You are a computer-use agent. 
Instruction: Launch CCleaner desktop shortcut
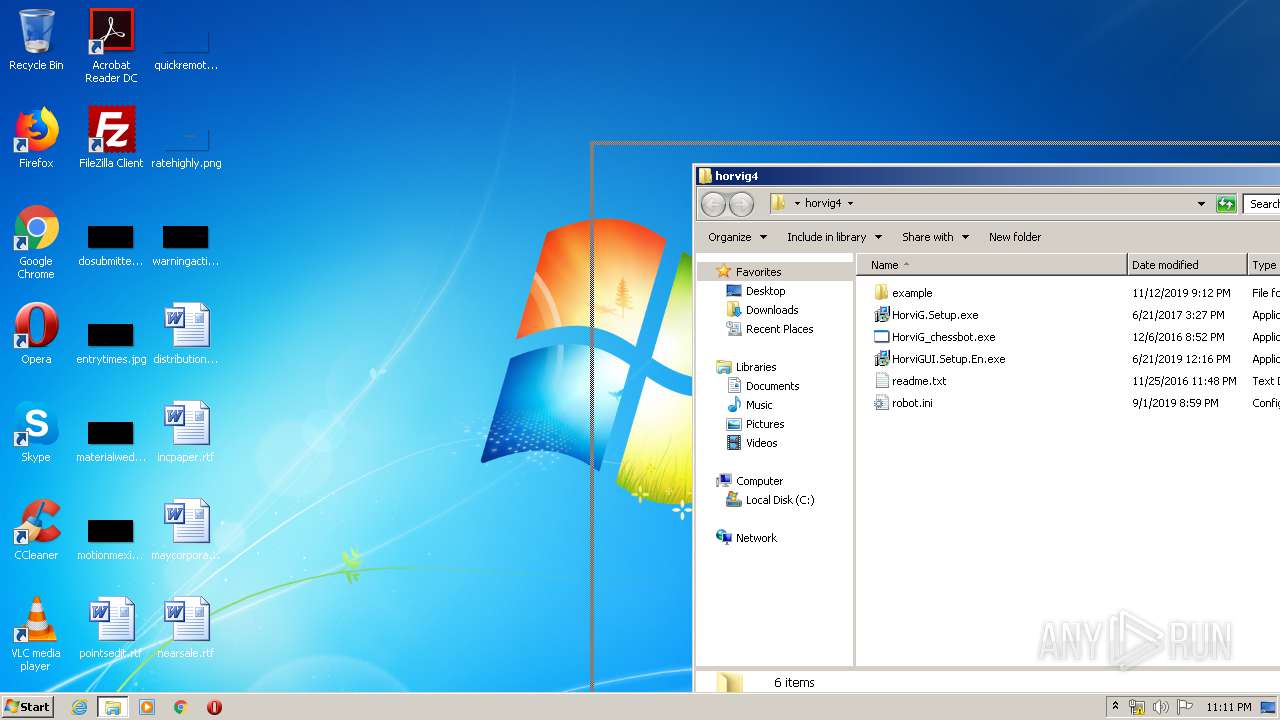pyautogui.click(x=36, y=530)
